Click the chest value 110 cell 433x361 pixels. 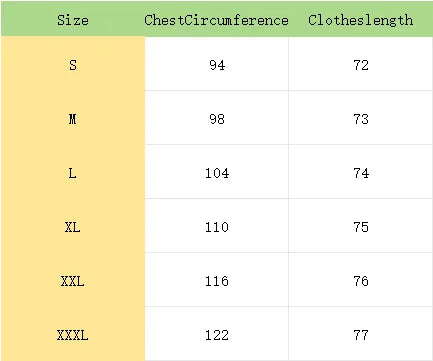217,226
